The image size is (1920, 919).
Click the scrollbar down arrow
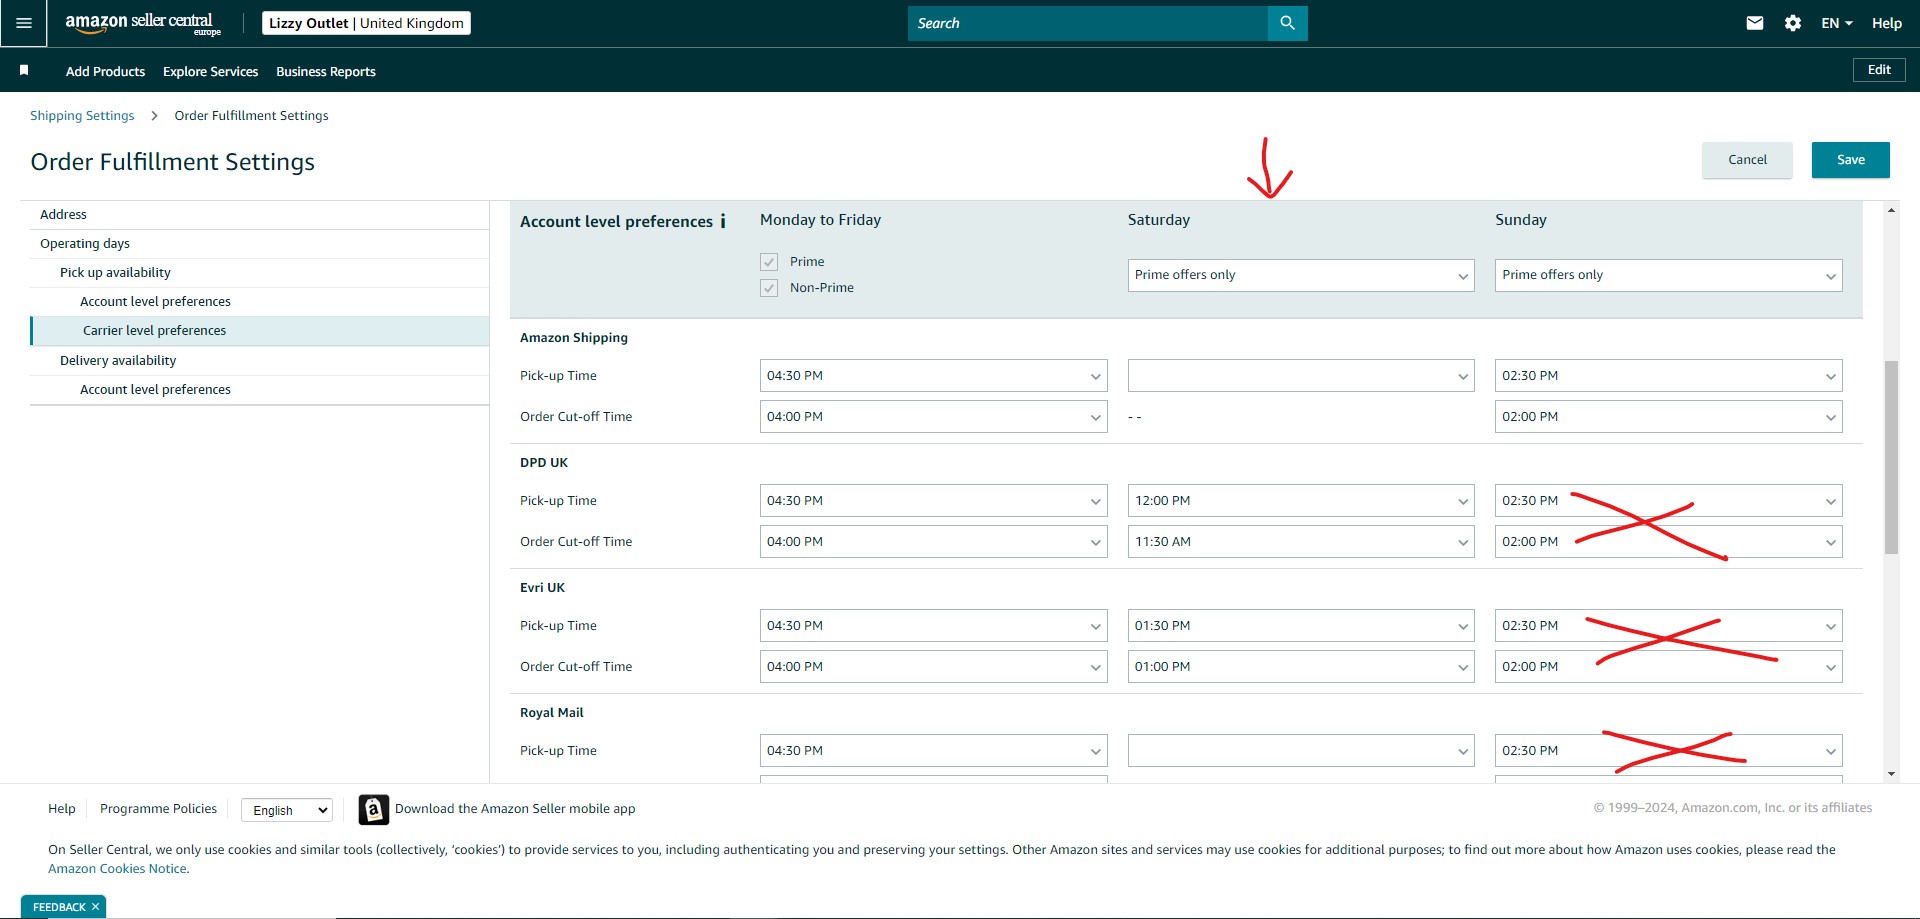1891,774
